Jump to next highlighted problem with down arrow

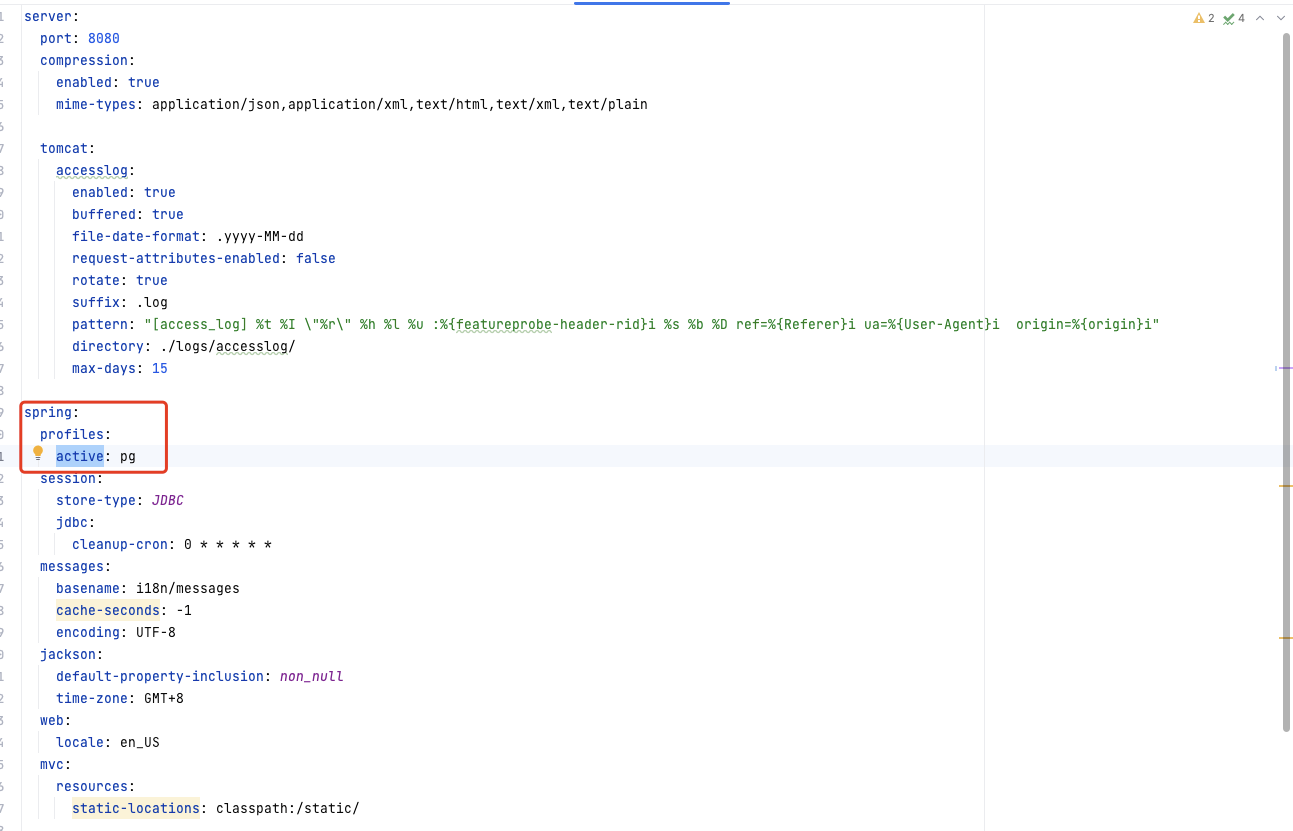1281,18
